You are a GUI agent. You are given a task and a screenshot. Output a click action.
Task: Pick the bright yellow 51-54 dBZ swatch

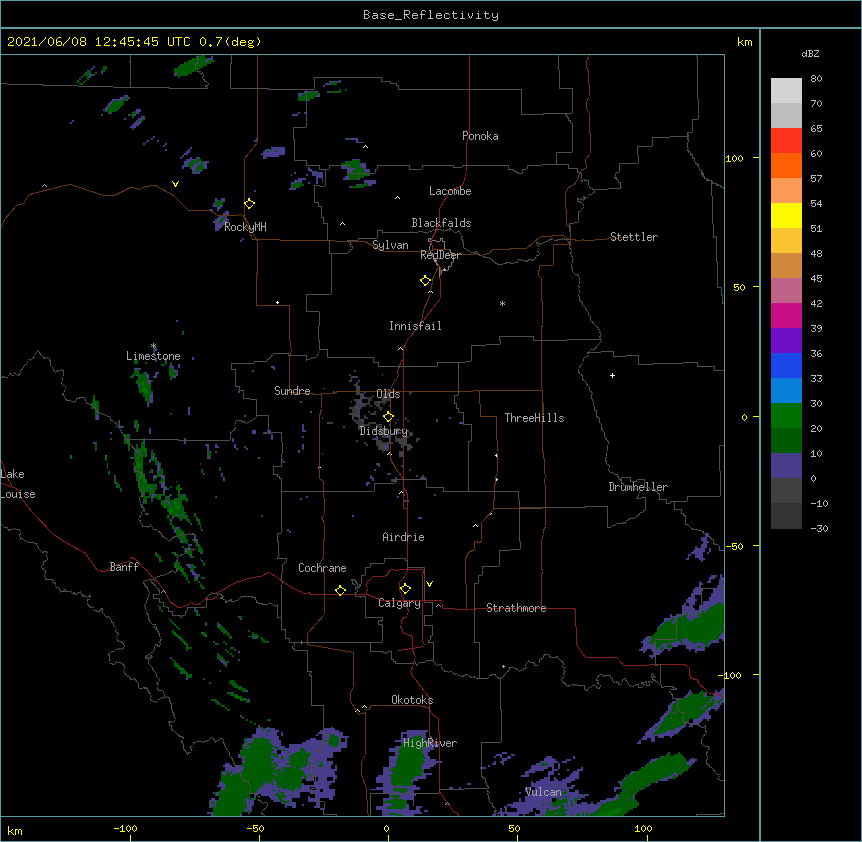coord(786,215)
